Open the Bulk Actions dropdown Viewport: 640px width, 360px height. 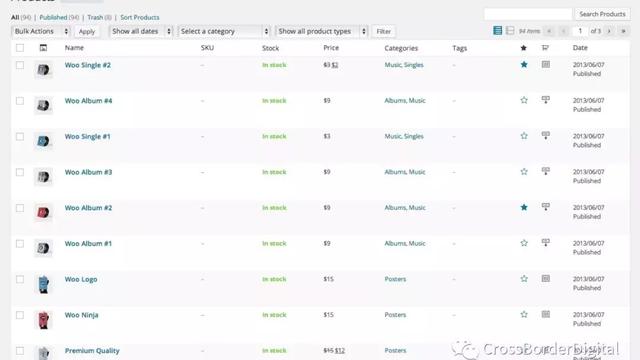click(40, 31)
